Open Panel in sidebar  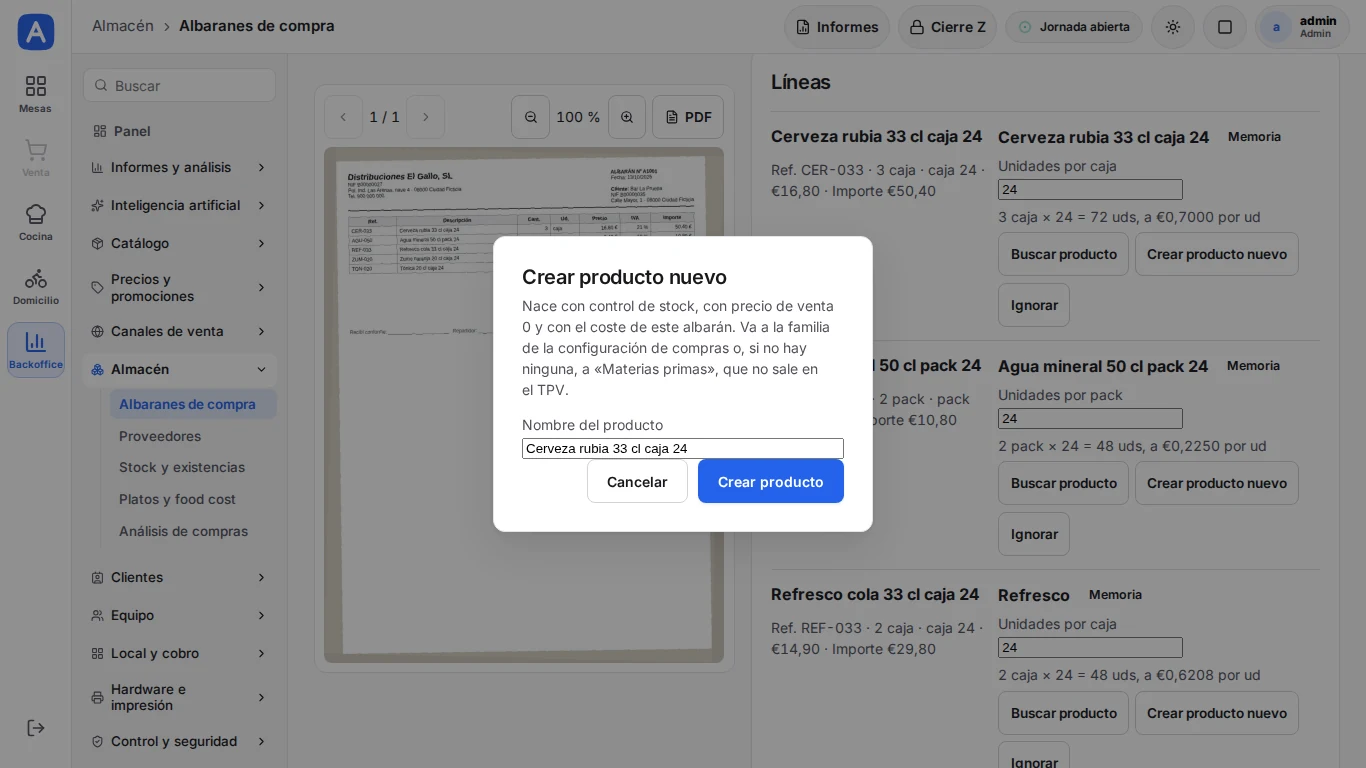[180, 131]
